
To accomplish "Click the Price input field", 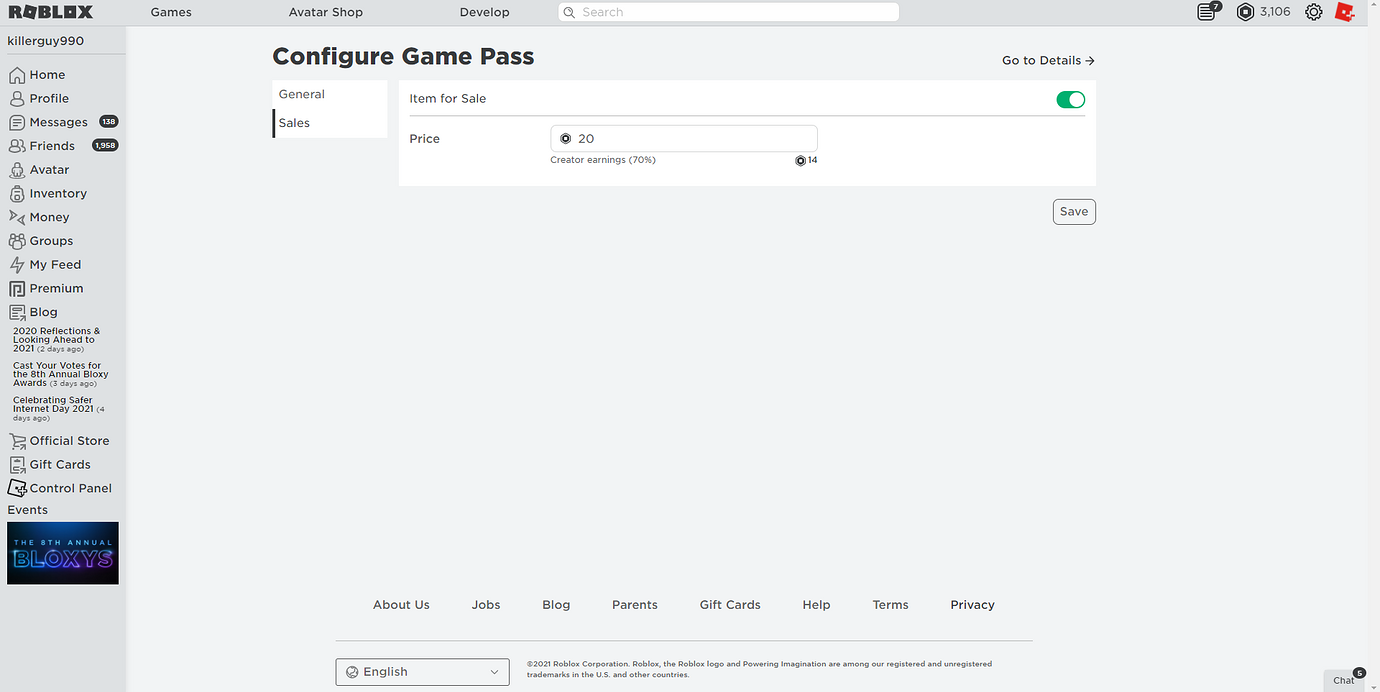I will (684, 139).
